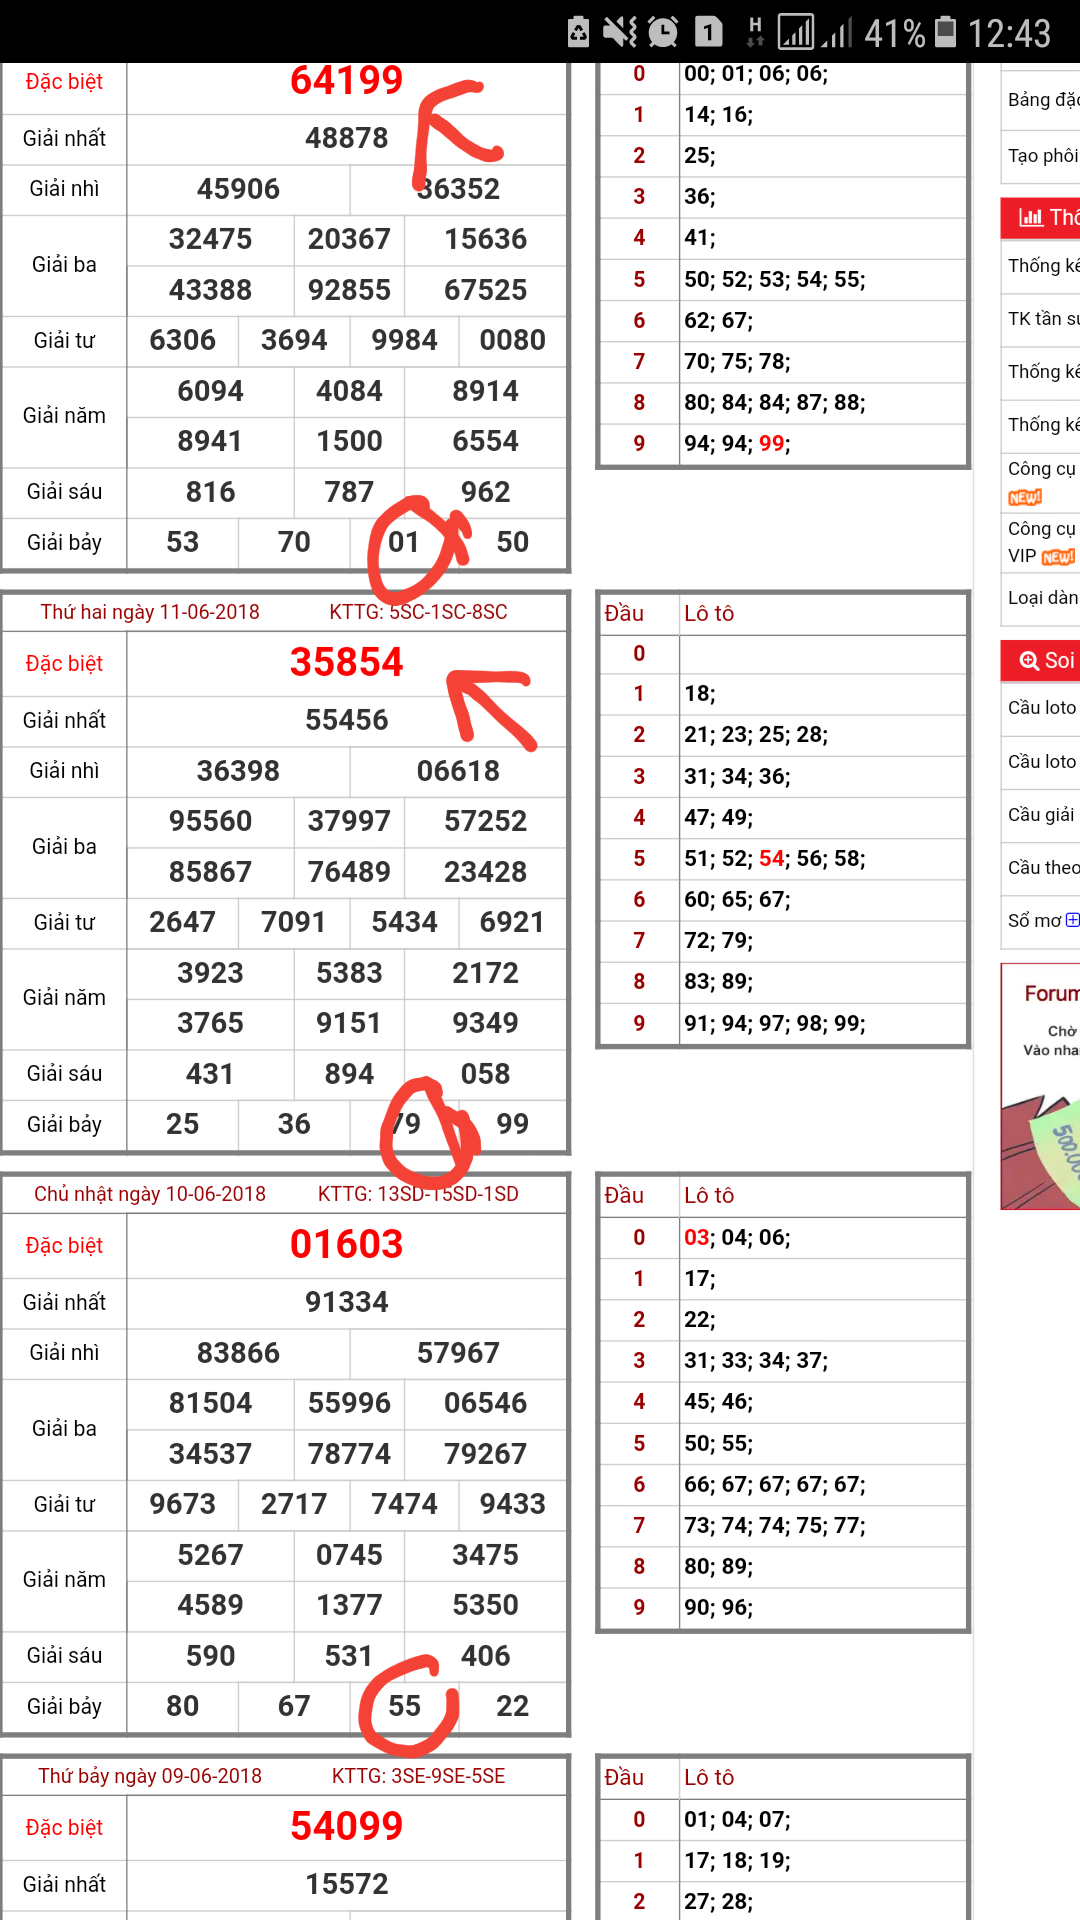Tap the Thứ hai ngày 11-06-2018 heading

coord(150,612)
